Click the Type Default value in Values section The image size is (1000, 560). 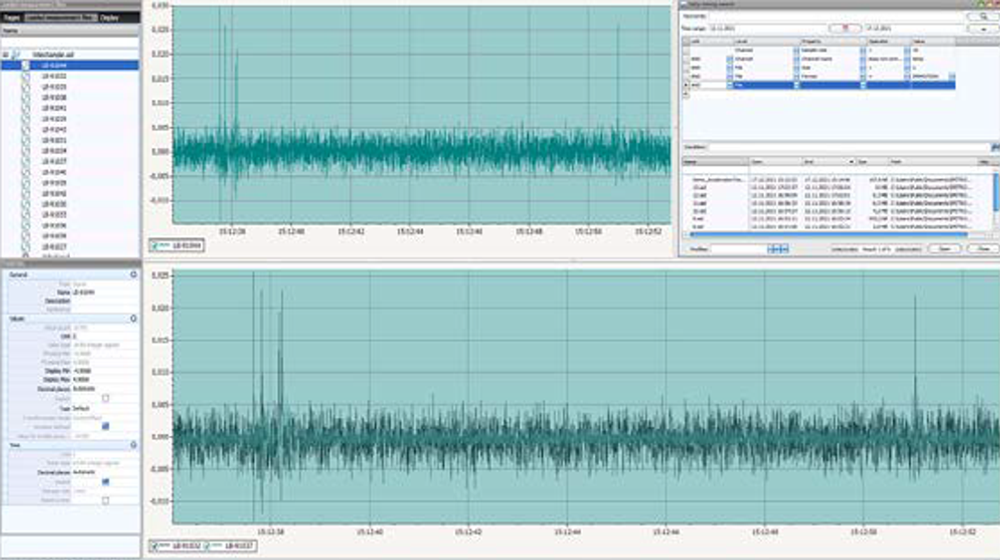coord(105,408)
